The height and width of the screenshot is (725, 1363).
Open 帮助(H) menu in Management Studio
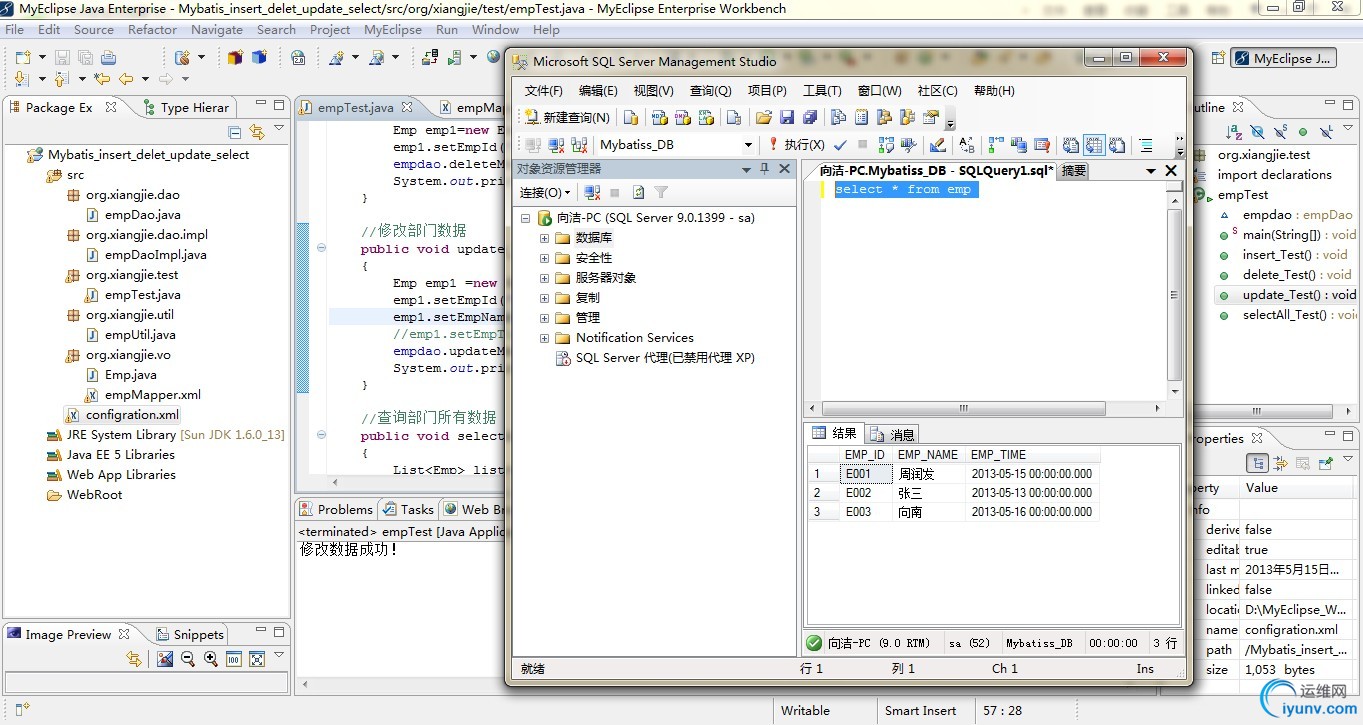pyautogui.click(x=994, y=91)
